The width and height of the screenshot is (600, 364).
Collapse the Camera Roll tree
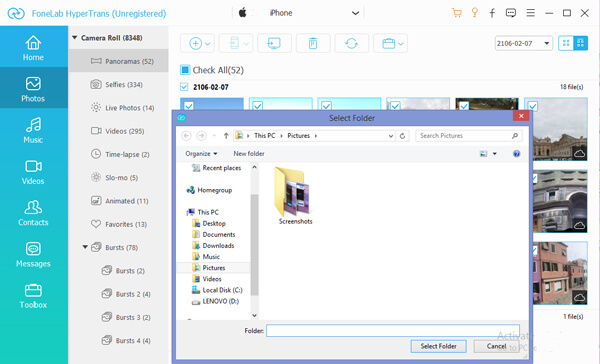coord(75,38)
